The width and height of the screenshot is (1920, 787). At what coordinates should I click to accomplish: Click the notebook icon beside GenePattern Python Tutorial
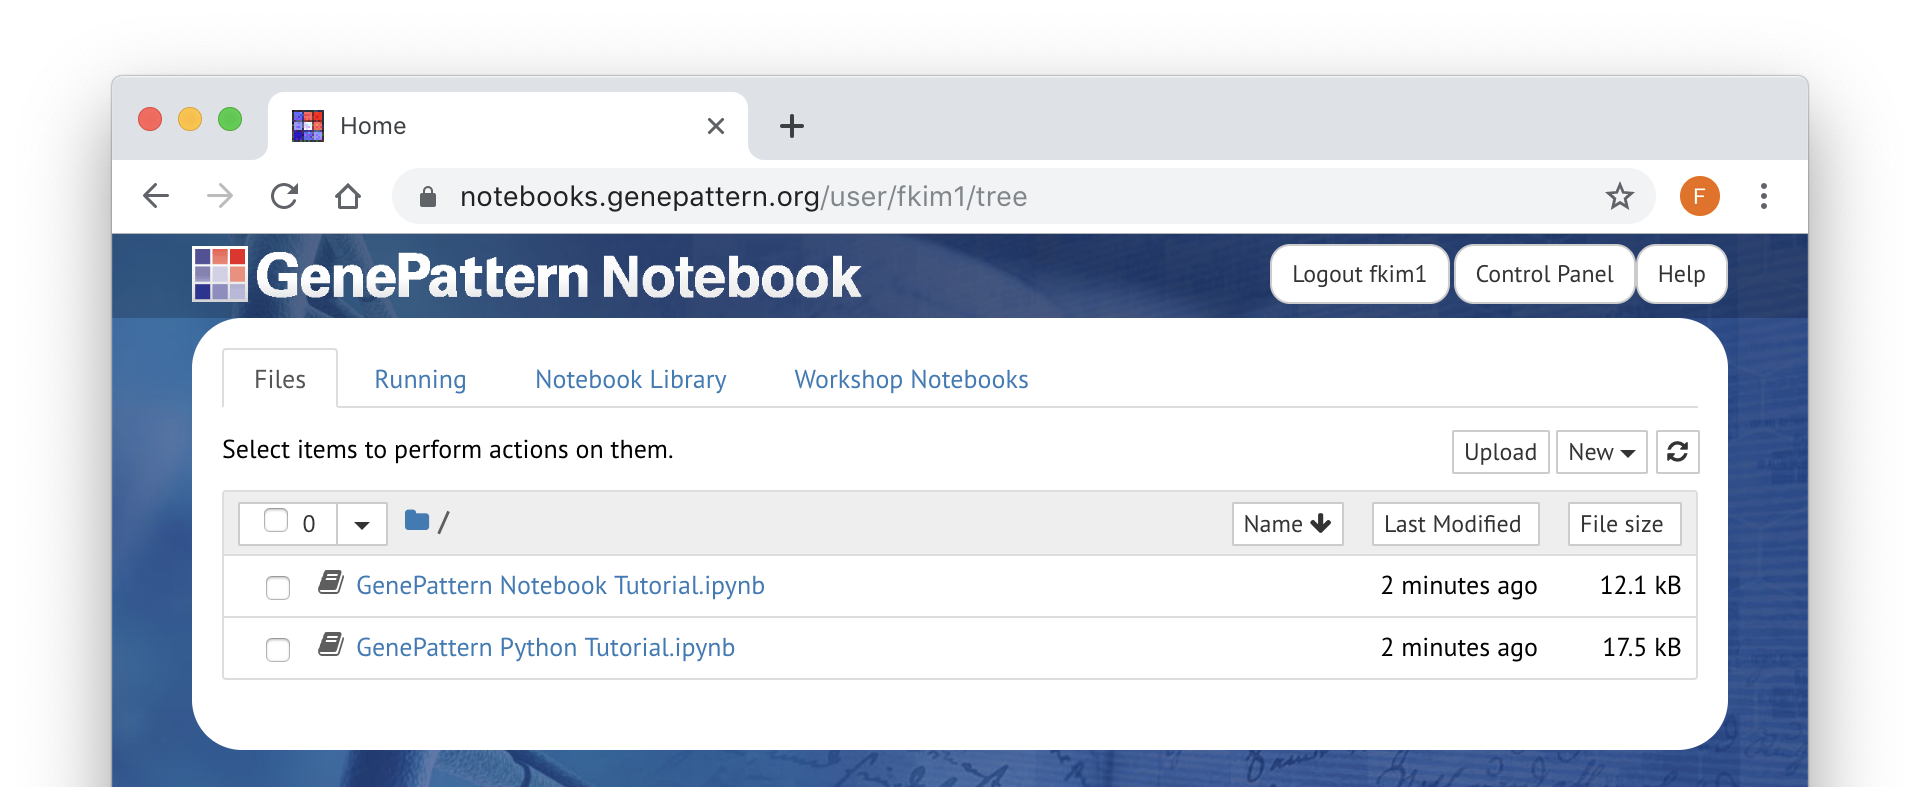(x=331, y=644)
